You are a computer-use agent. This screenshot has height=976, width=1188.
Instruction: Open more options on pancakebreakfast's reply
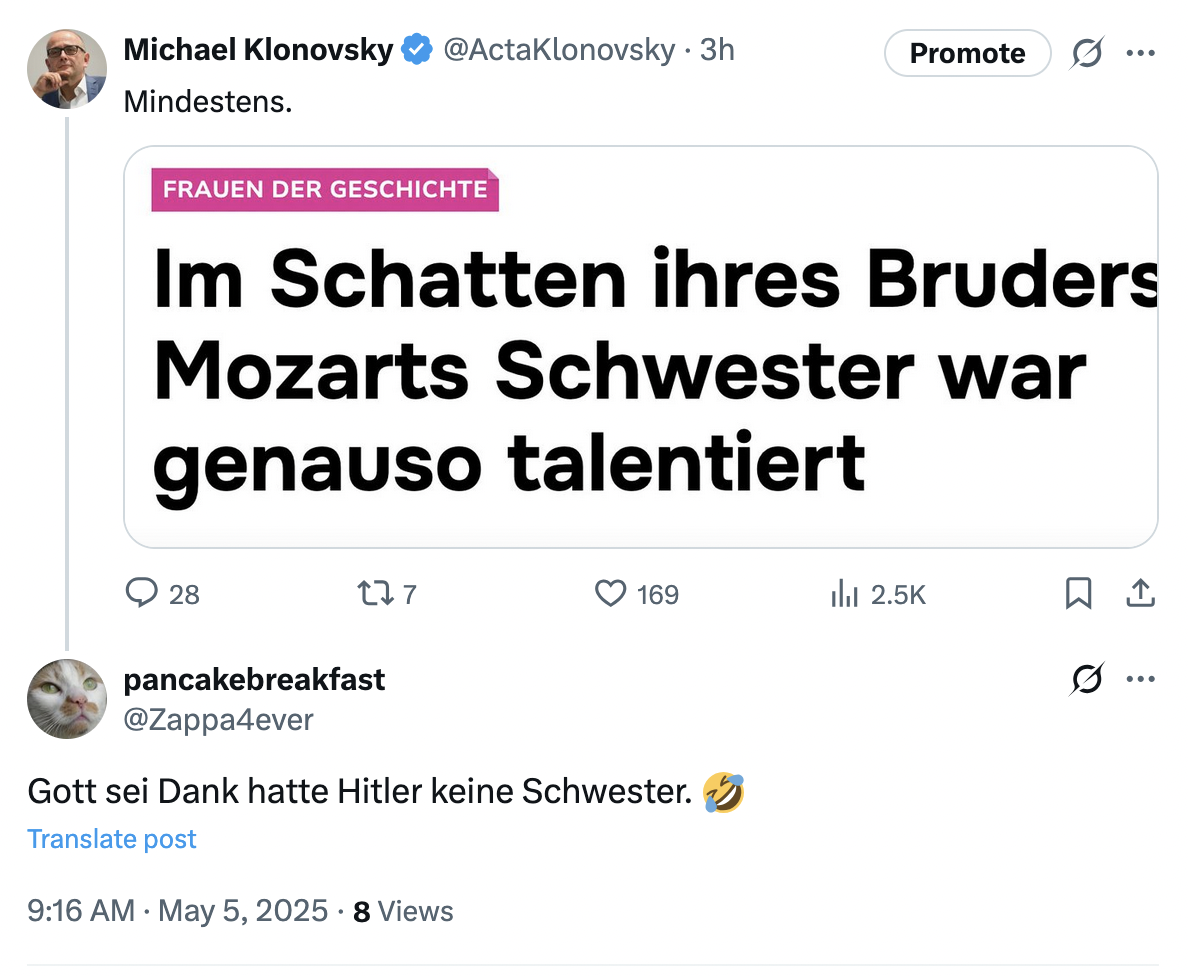[1140, 679]
